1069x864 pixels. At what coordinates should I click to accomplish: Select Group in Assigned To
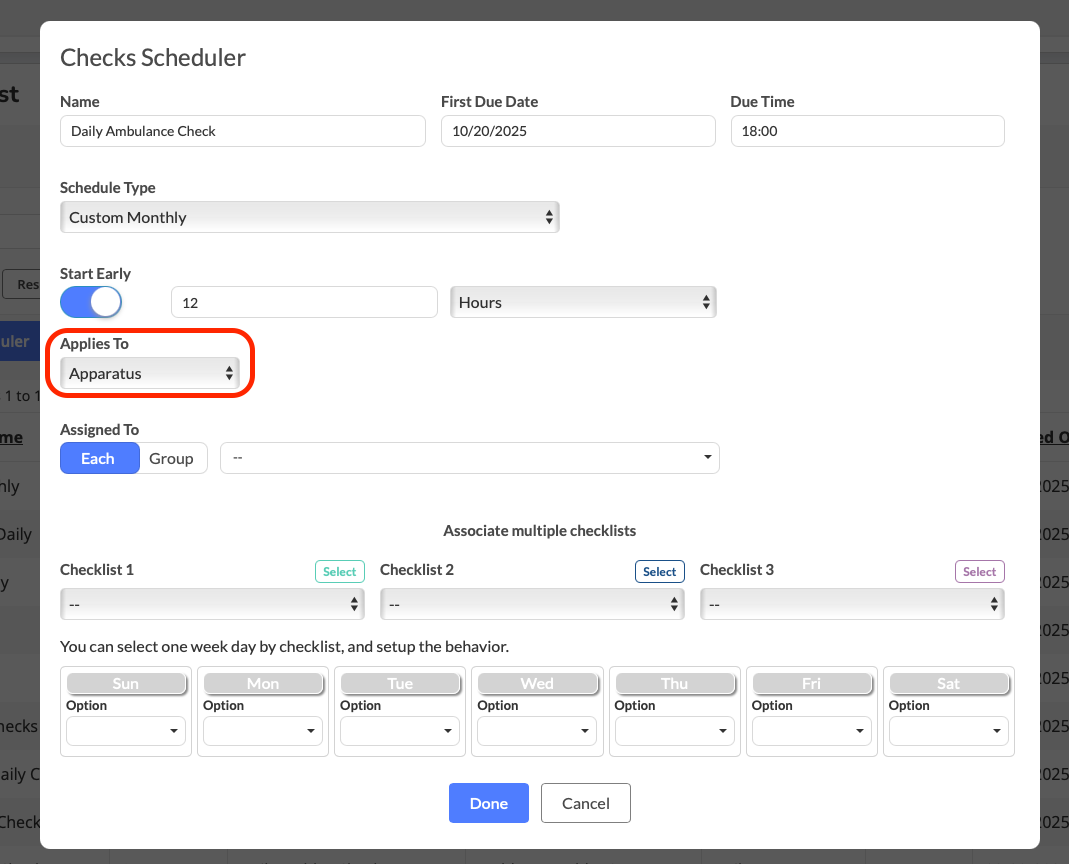pos(171,458)
